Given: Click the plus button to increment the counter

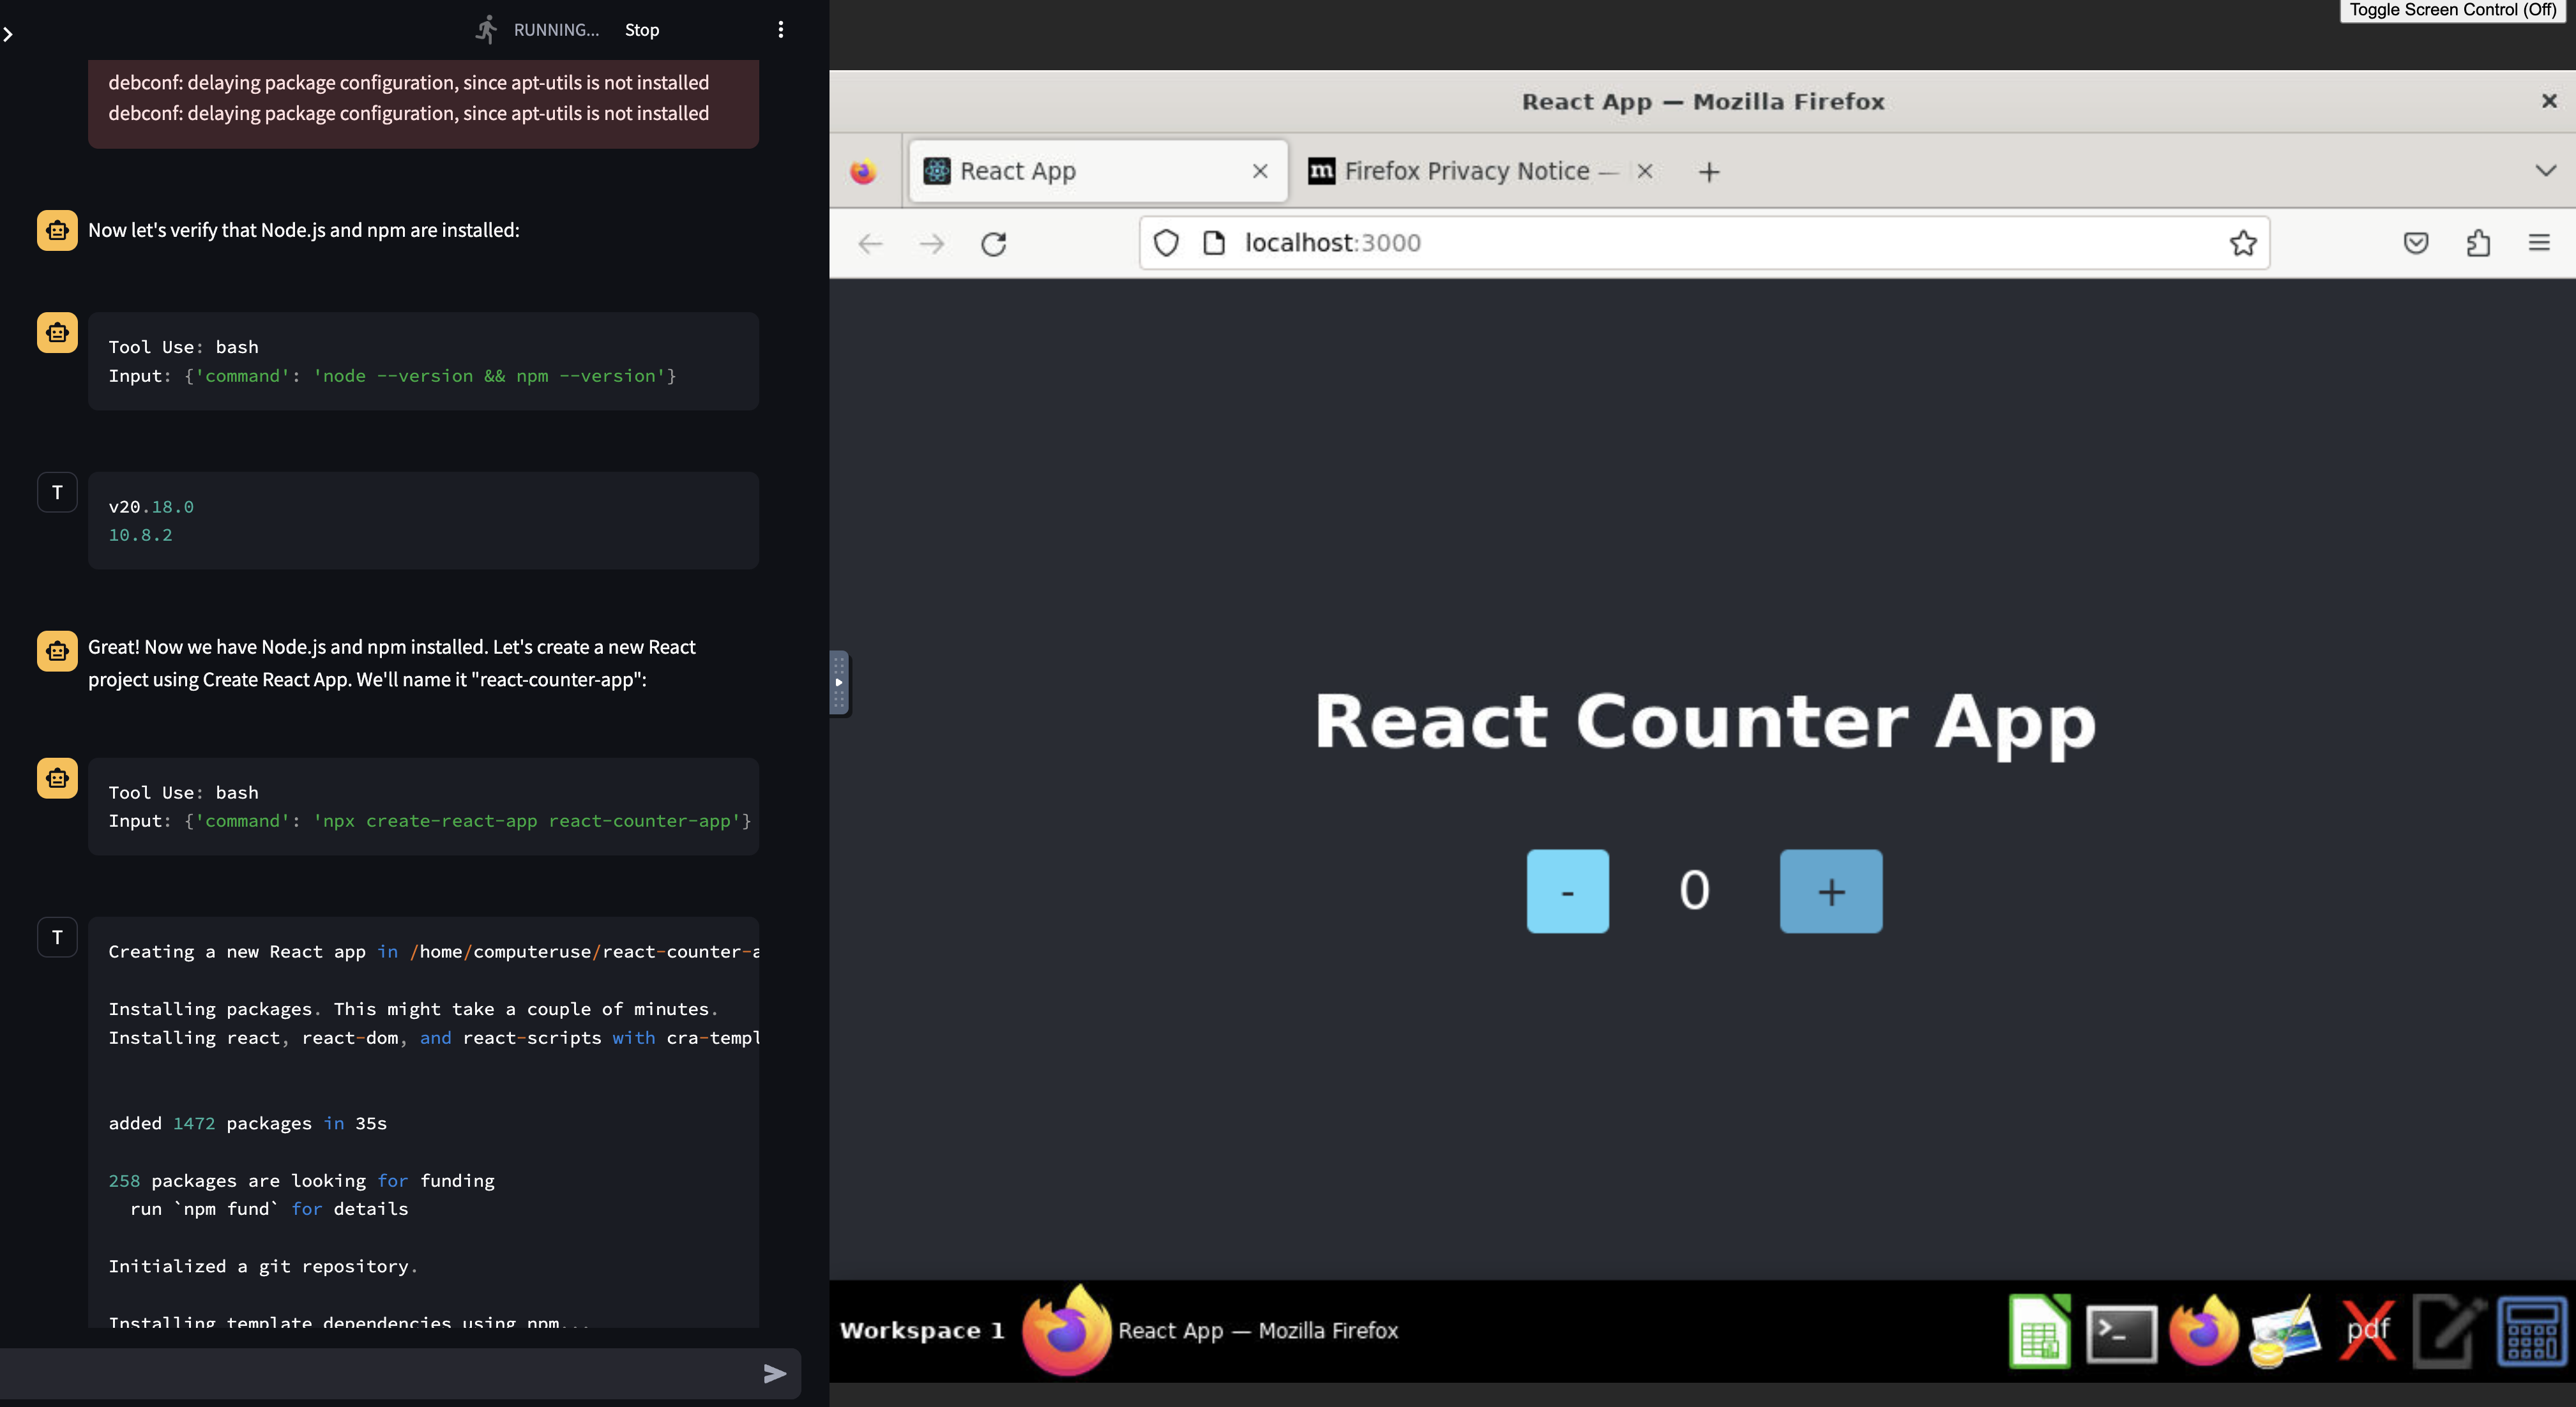Looking at the screenshot, I should coord(1831,890).
